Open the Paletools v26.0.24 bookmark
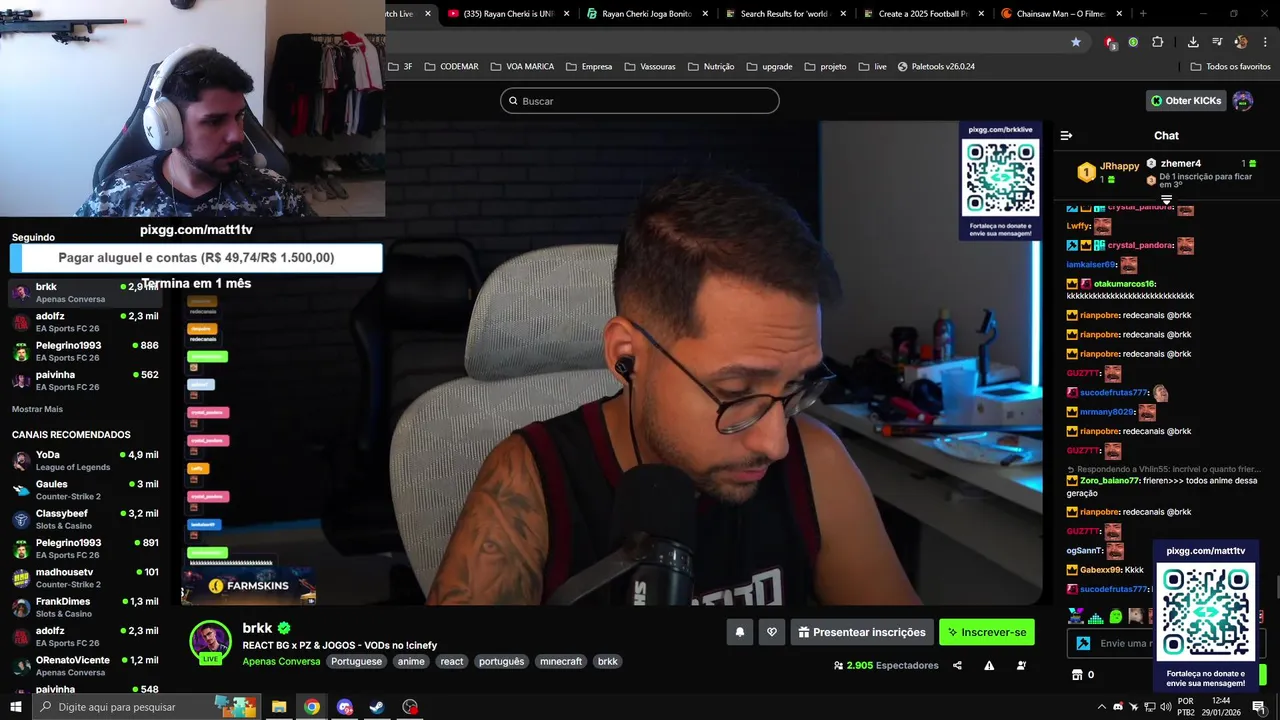 tap(936, 66)
